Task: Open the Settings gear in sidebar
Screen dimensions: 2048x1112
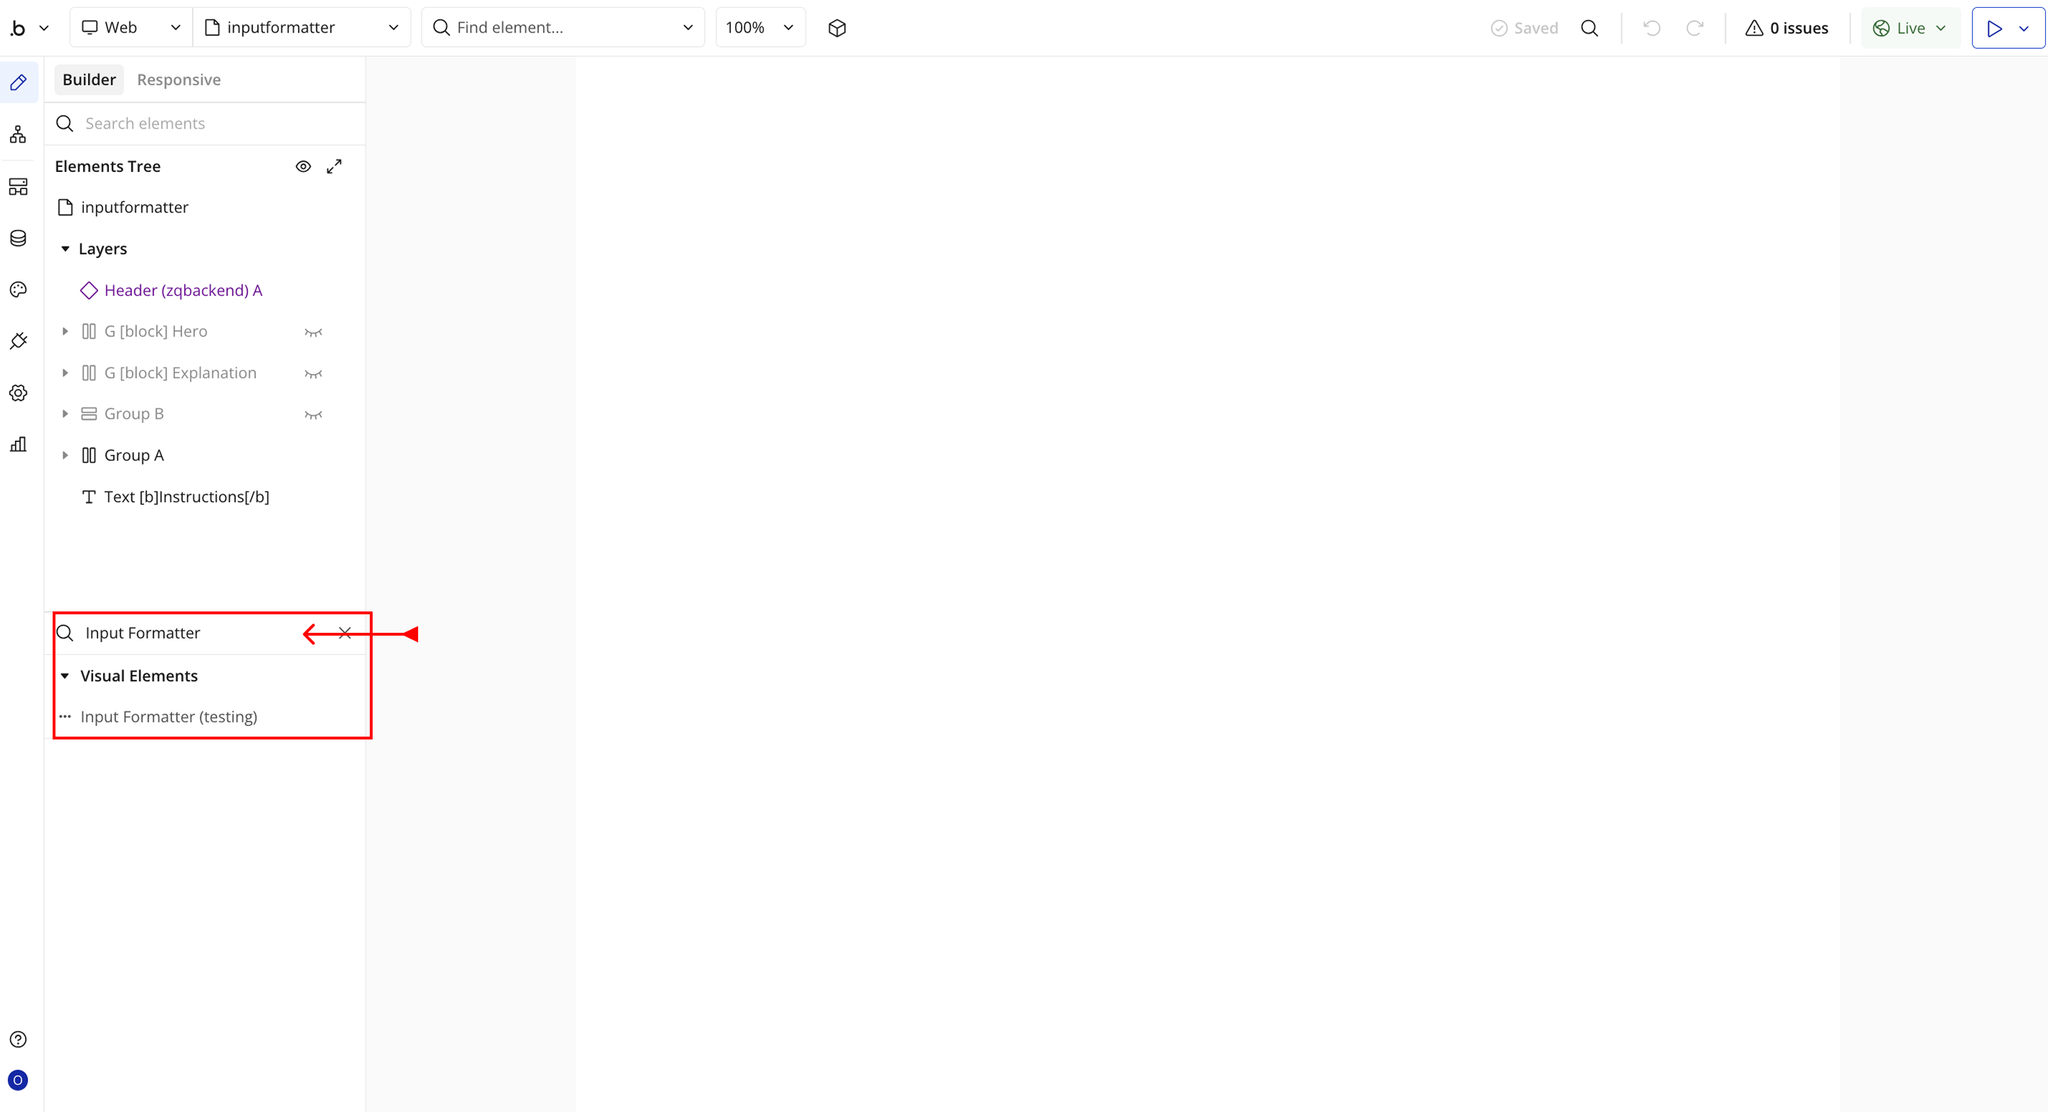Action: (x=18, y=393)
